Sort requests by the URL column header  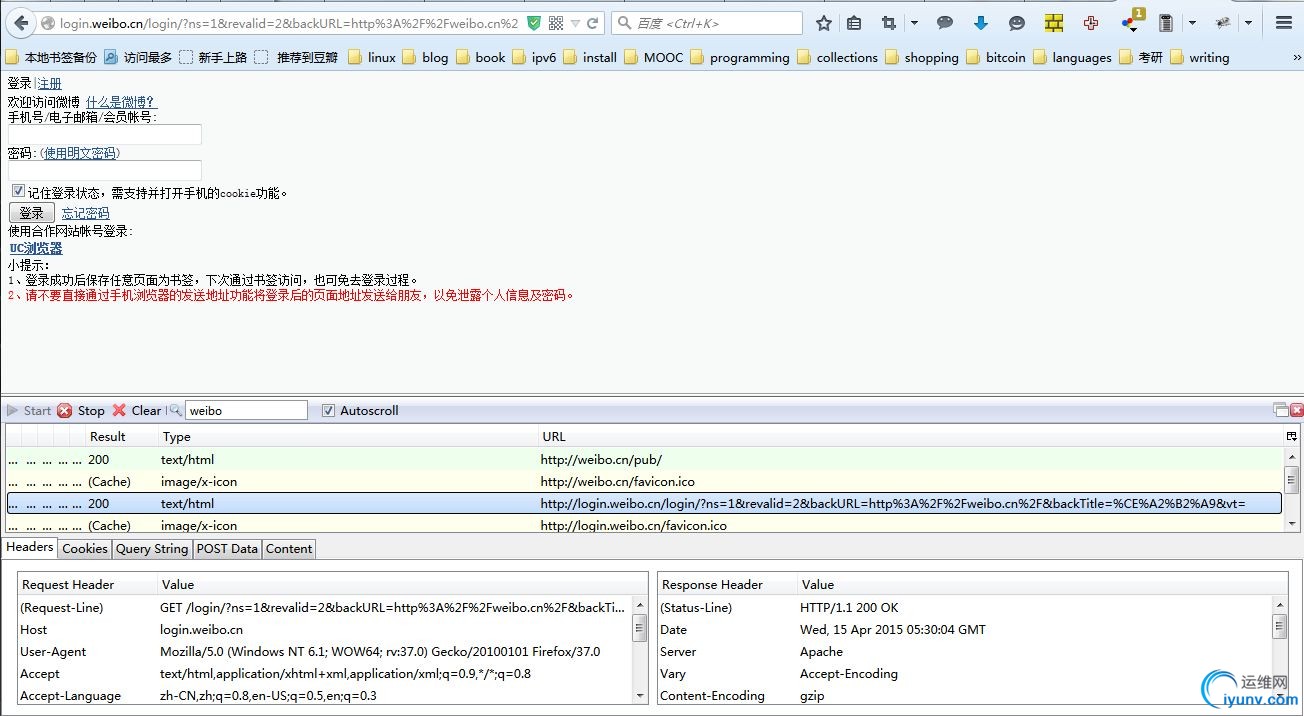[910, 436]
